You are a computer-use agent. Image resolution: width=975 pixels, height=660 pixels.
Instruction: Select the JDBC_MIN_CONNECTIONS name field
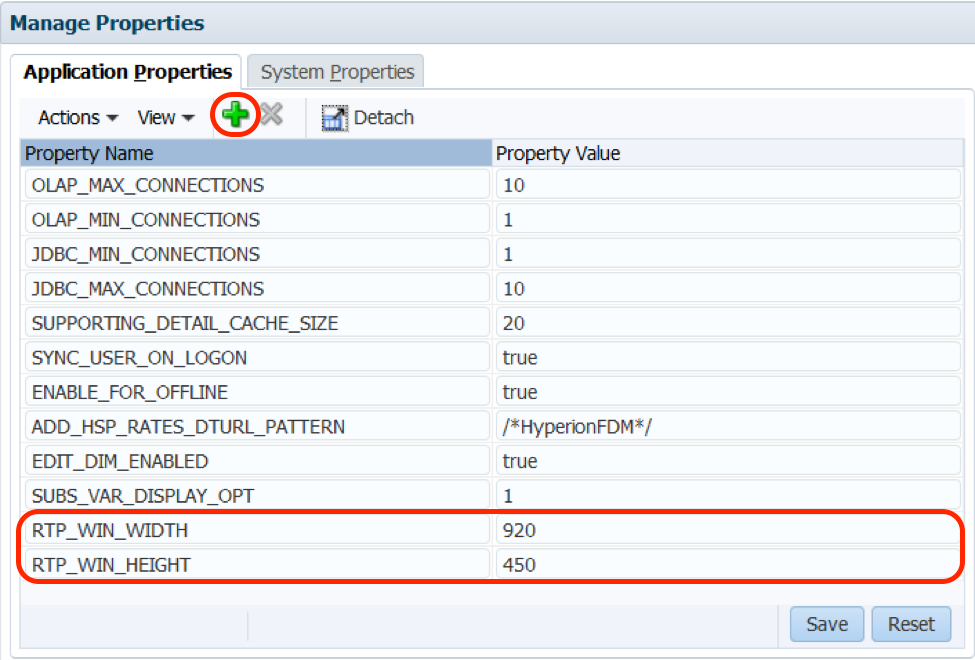click(x=256, y=254)
